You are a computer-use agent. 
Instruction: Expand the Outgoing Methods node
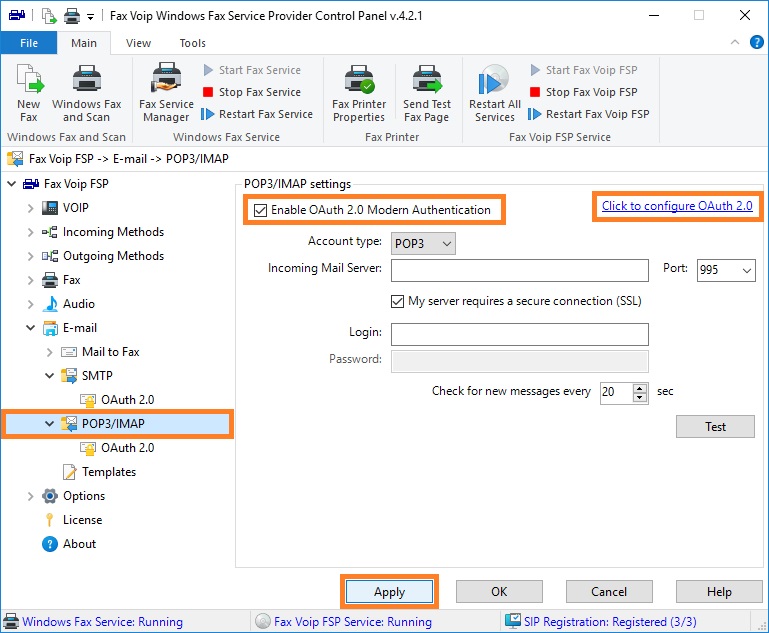[30, 256]
